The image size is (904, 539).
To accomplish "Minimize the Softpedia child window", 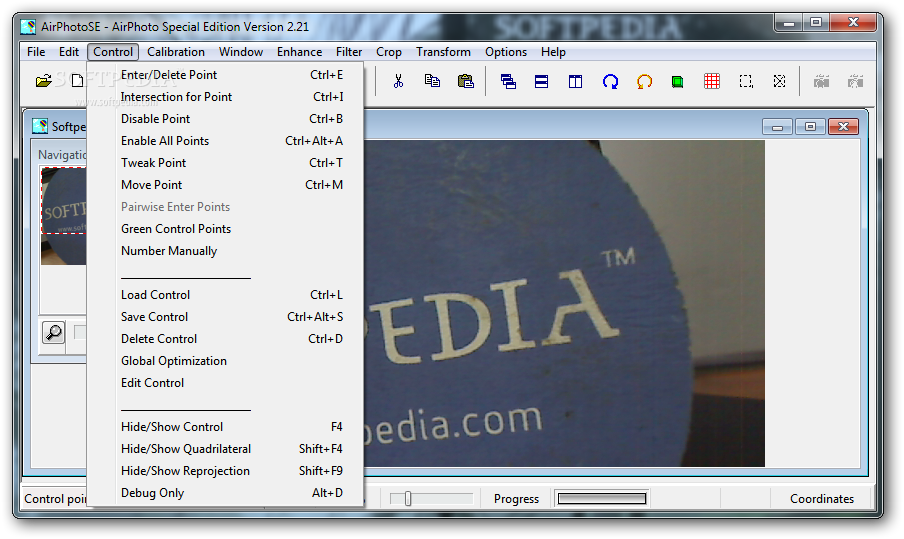I will [777, 126].
